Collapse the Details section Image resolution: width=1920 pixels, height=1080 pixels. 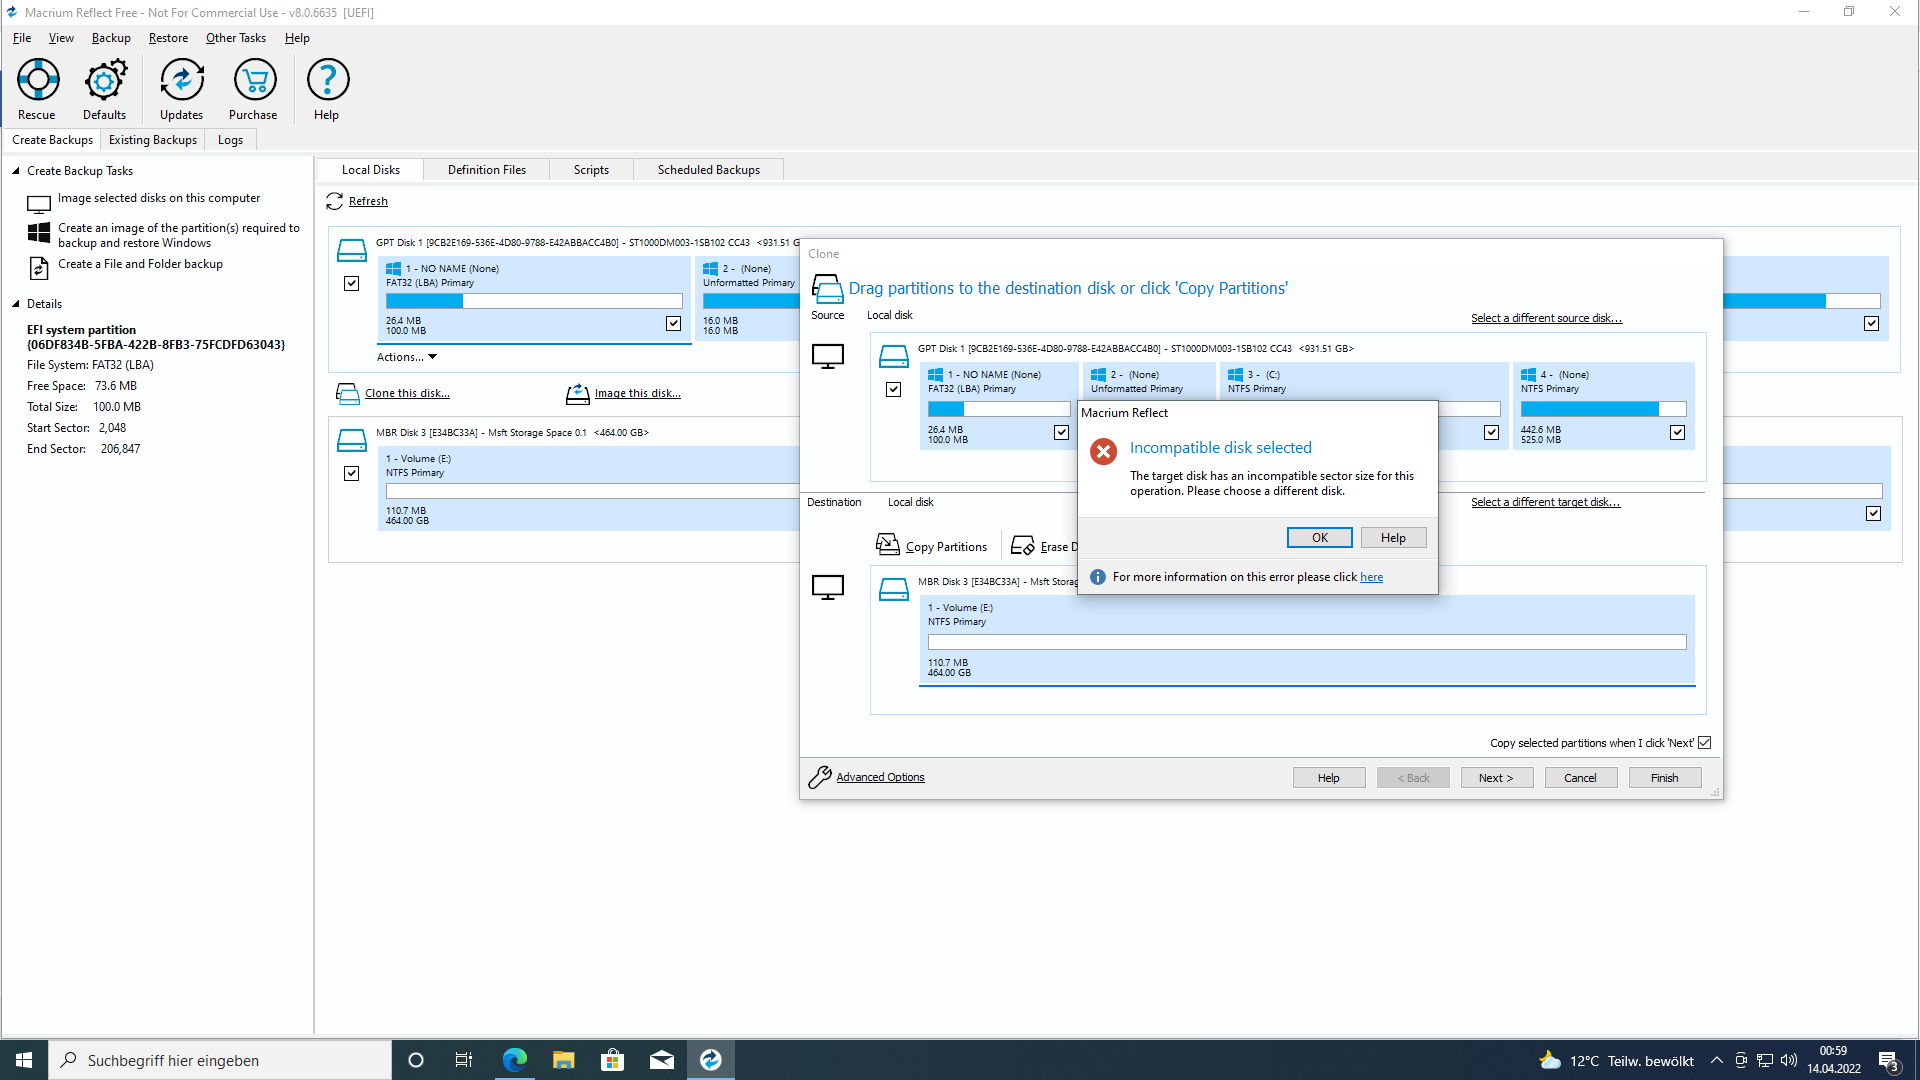[x=16, y=304]
